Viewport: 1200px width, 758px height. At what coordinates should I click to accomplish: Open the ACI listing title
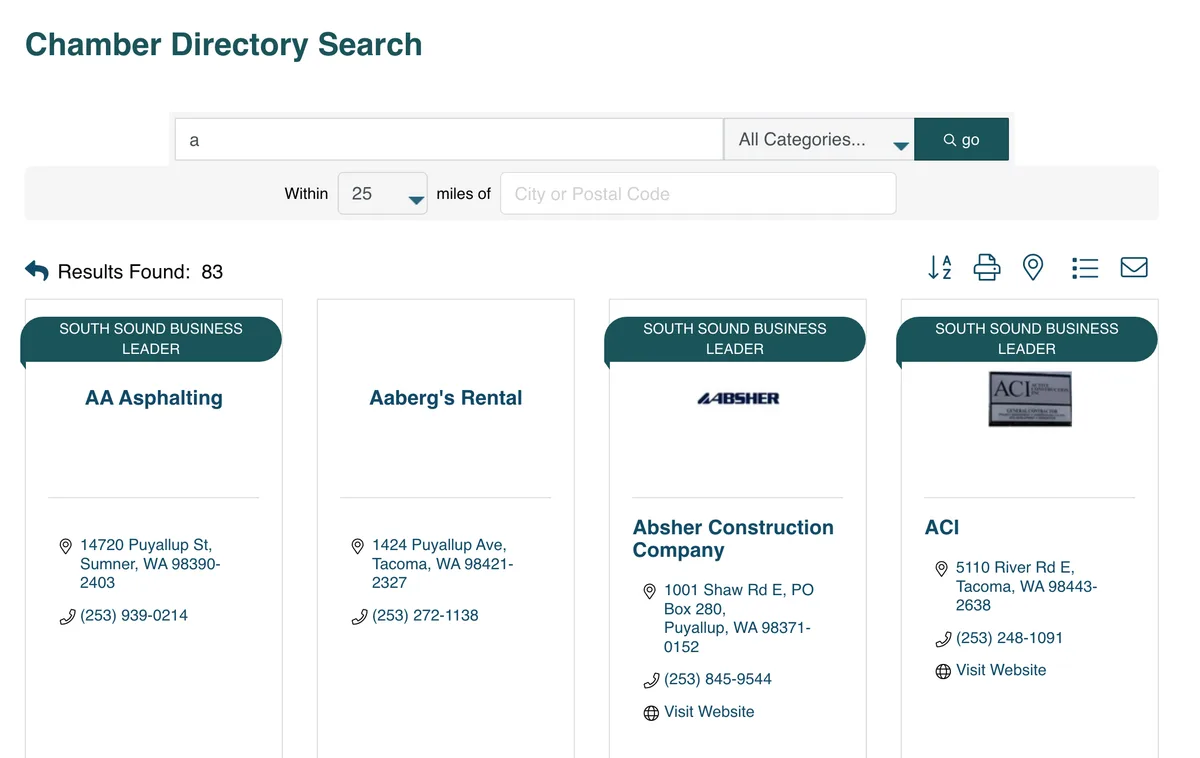(942, 528)
